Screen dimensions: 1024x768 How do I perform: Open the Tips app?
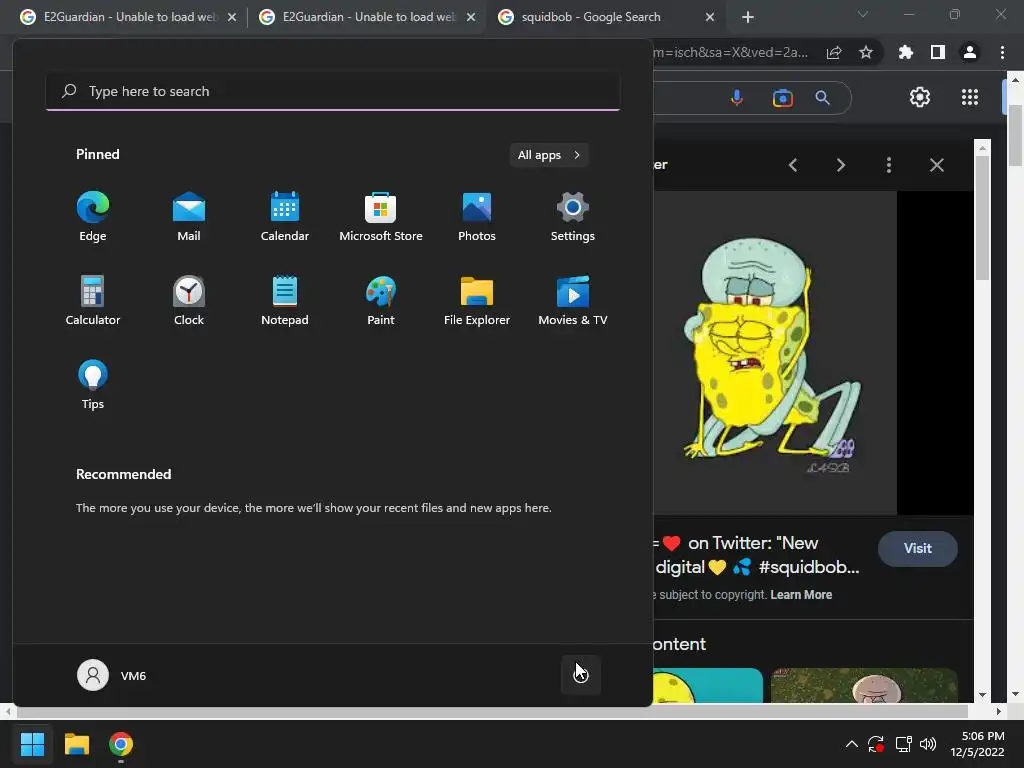(x=93, y=384)
